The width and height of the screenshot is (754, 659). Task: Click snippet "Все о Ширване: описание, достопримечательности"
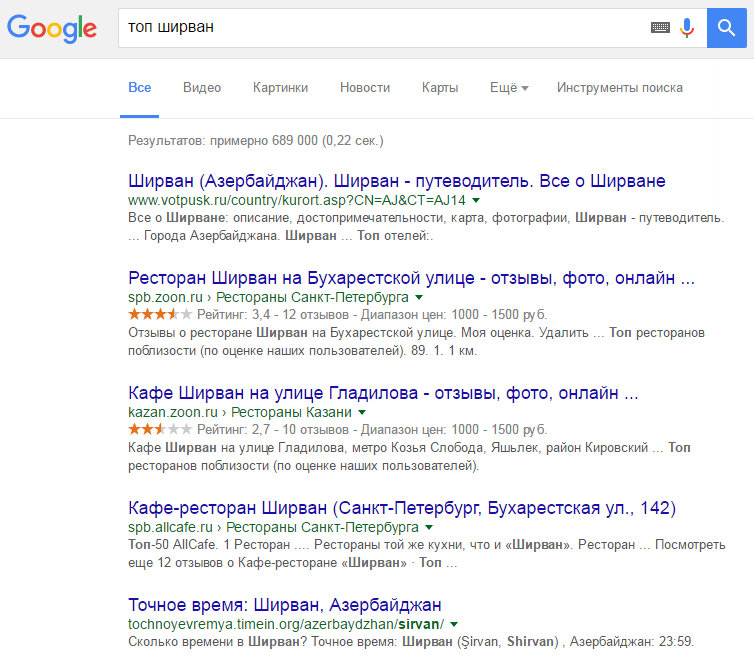coord(287,218)
